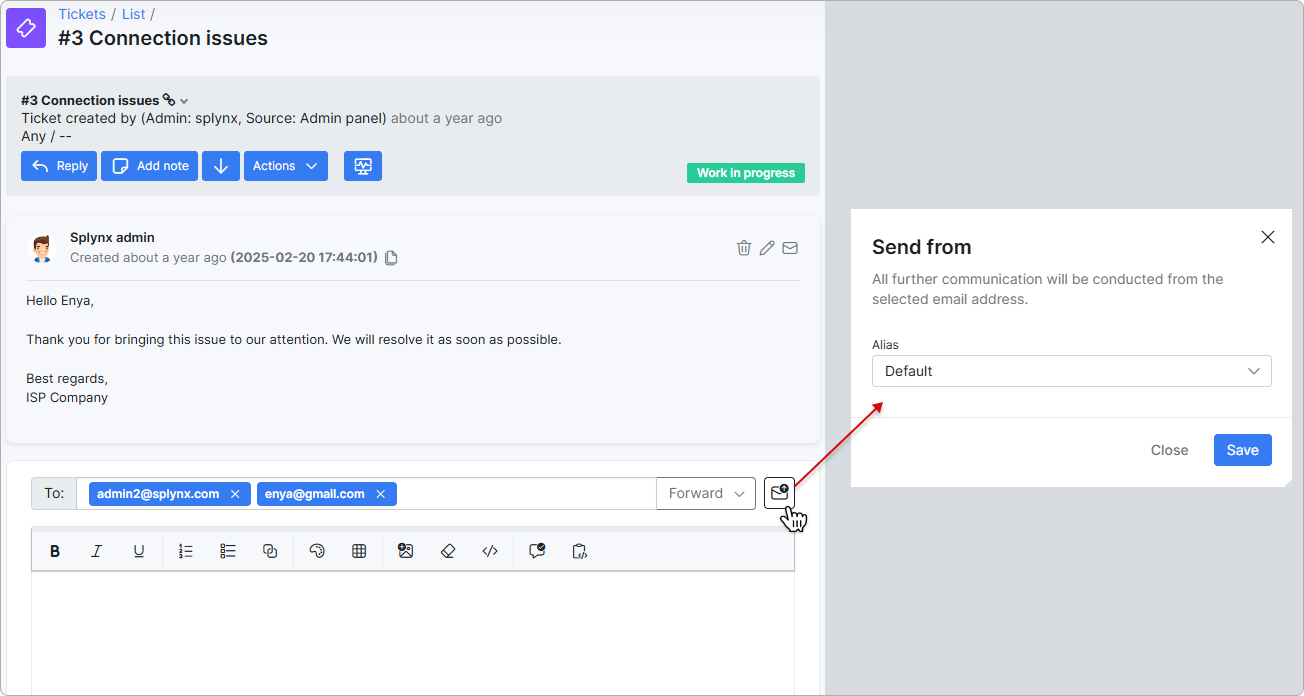Click the Bold formatting icon

tap(55, 551)
